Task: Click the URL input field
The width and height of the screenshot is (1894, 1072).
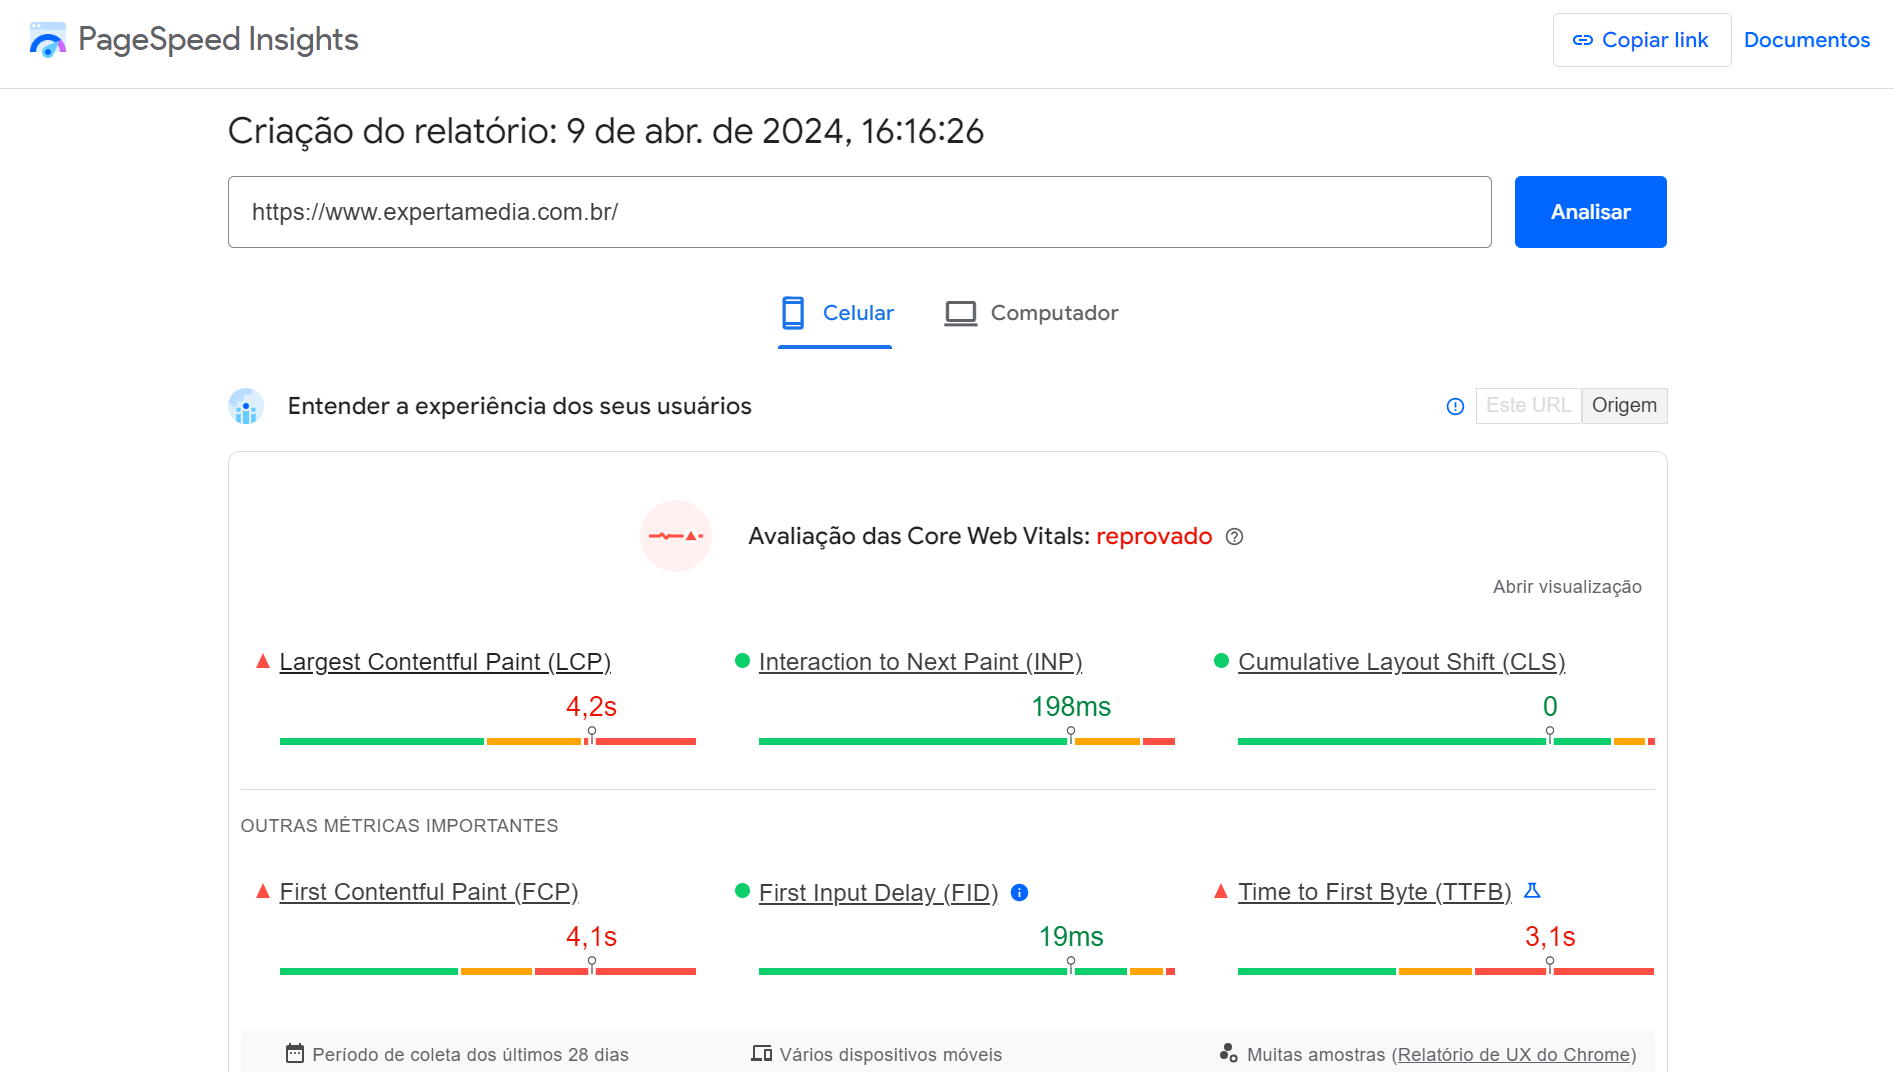Action: point(860,211)
